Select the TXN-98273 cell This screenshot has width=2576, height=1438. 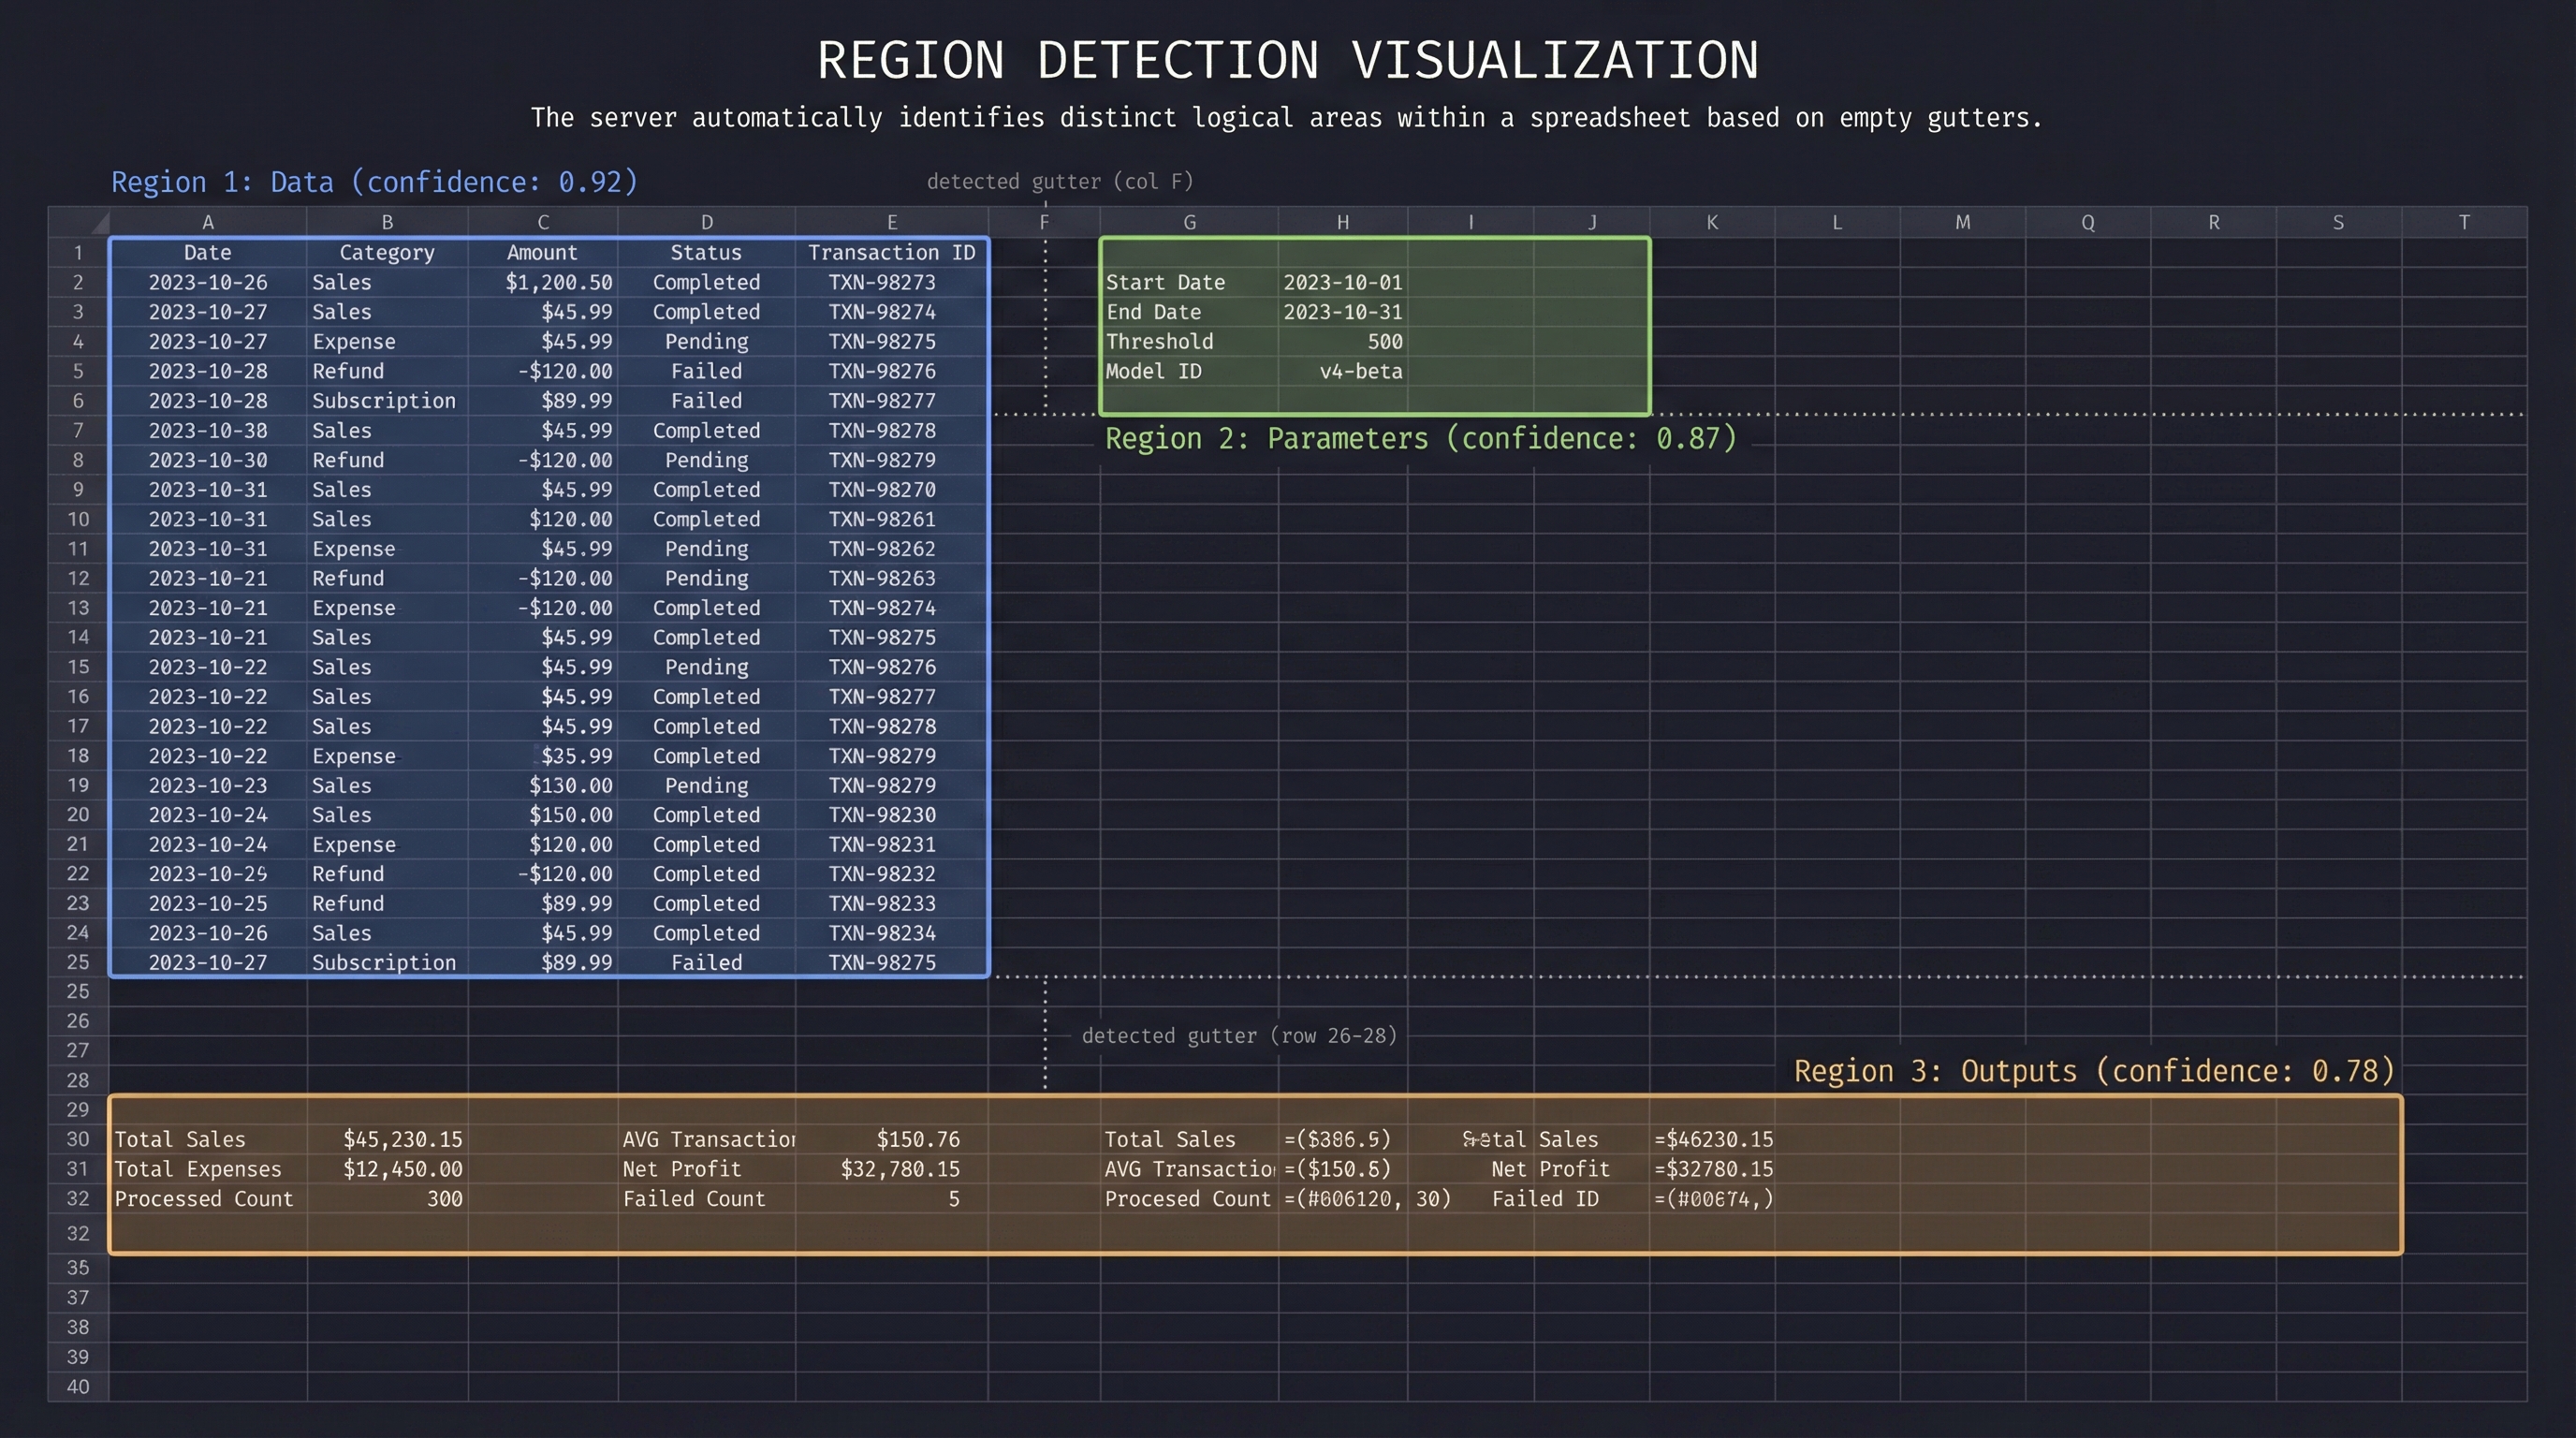click(x=881, y=283)
